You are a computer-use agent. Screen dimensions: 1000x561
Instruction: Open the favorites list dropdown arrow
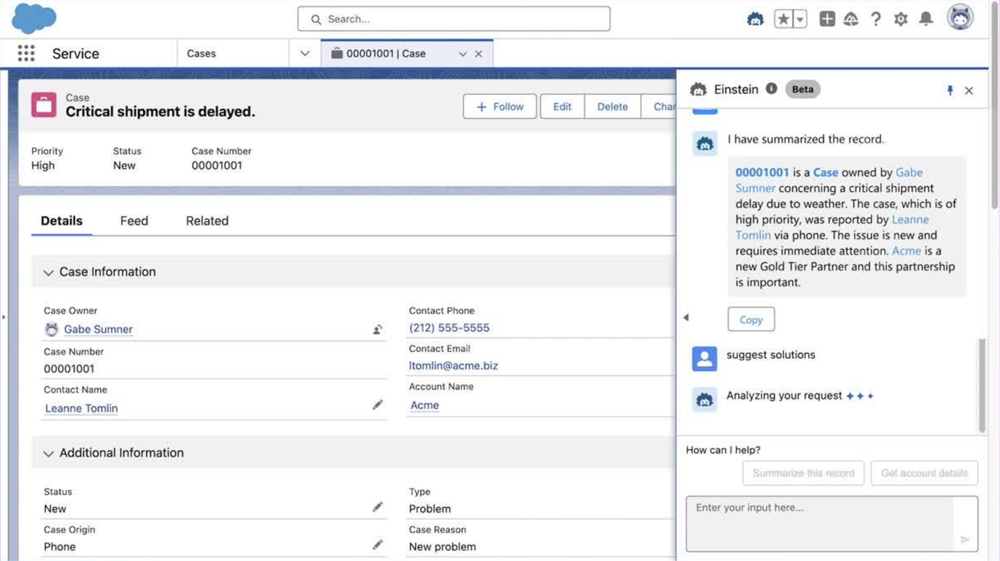(800, 19)
